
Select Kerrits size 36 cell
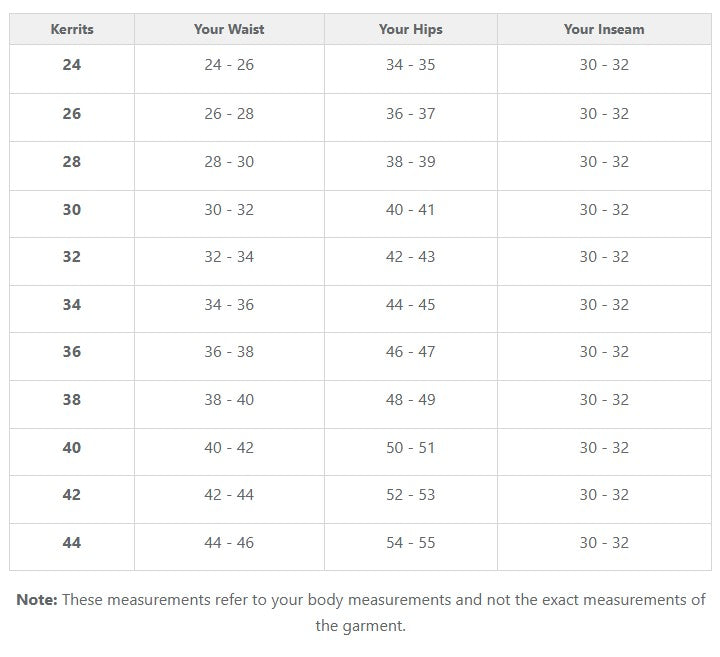[72, 352]
